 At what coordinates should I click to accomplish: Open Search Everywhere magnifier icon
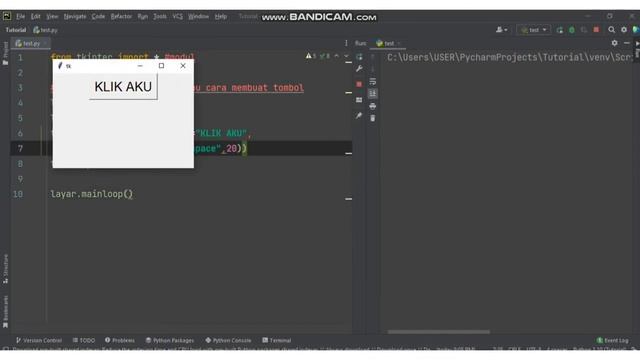611,30
